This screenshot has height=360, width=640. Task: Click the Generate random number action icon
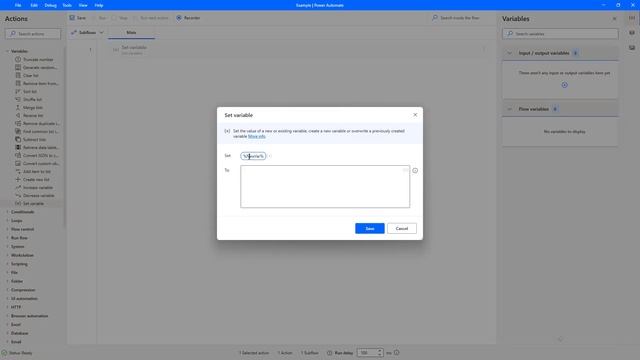(18, 67)
